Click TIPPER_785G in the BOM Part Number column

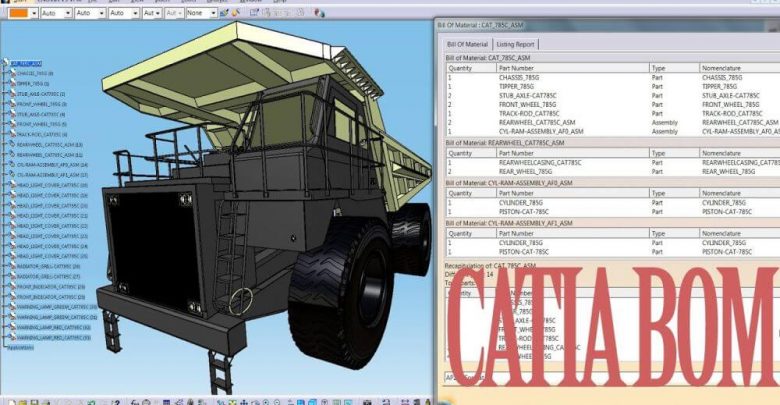[516, 87]
